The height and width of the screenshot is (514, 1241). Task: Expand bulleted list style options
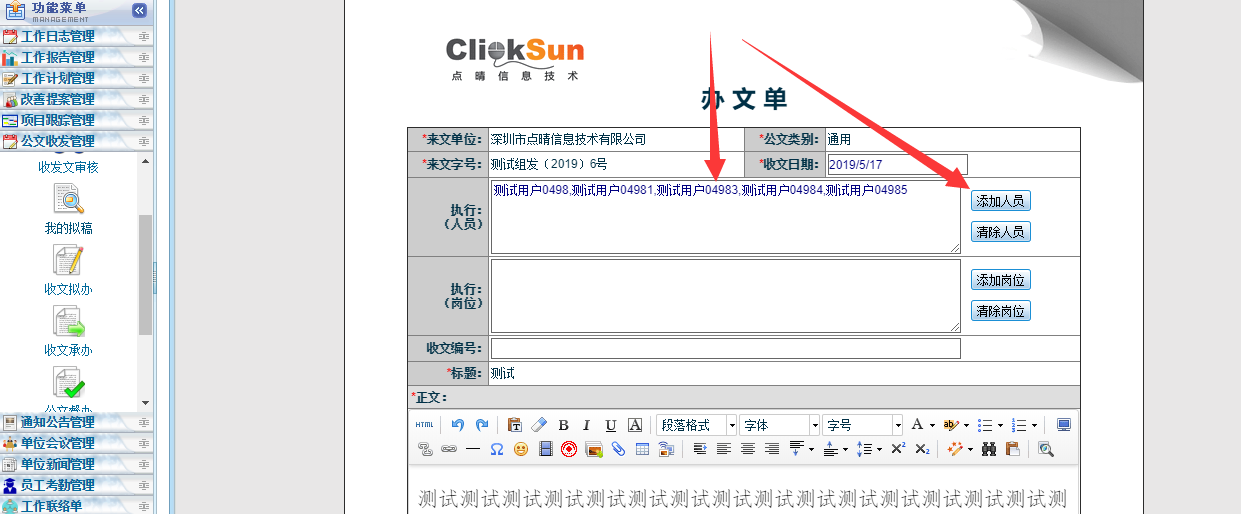pyautogui.click(x=1000, y=425)
